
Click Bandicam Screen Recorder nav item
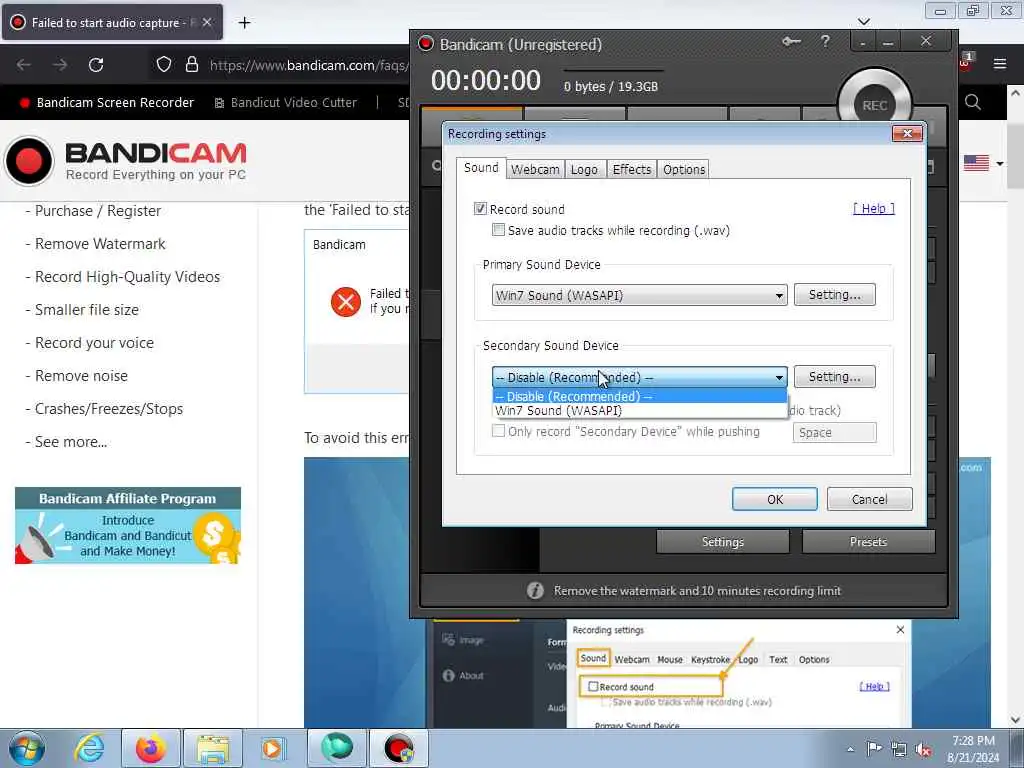click(108, 103)
